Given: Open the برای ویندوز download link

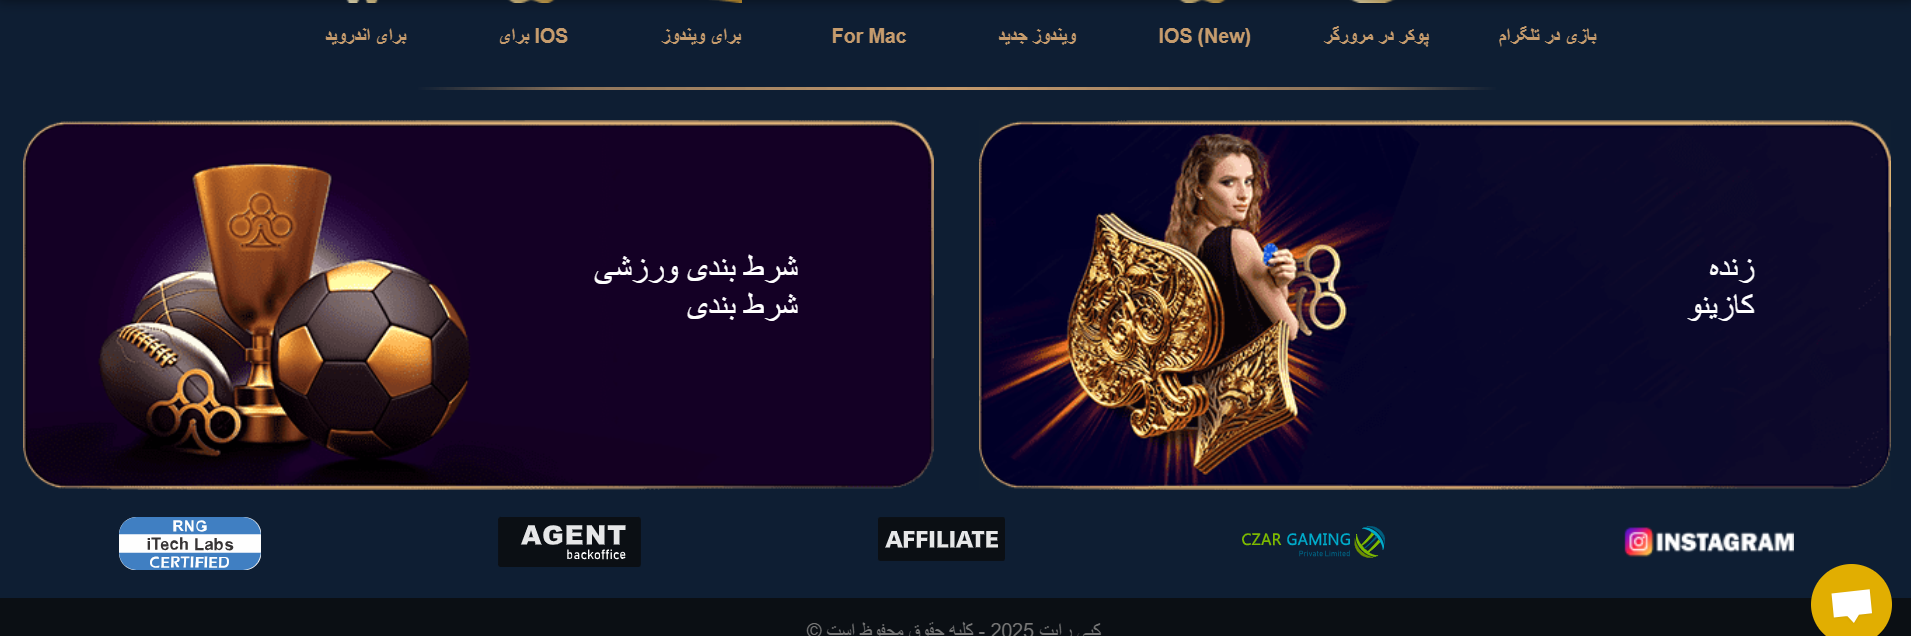Looking at the screenshot, I should click(x=702, y=36).
